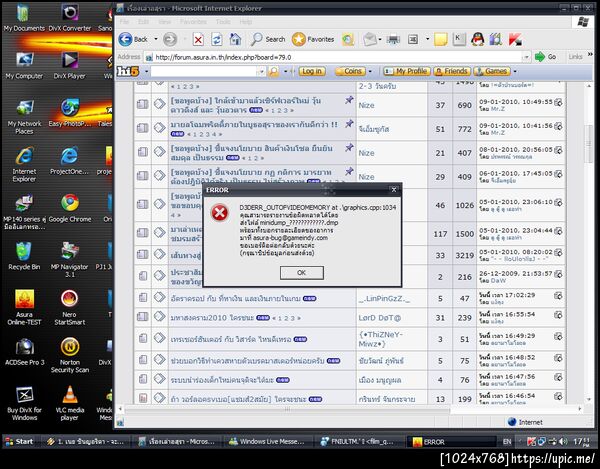Open the Favorites menu in menu bar
Image resolution: width=600 pixels, height=469 pixels.
click(193, 22)
